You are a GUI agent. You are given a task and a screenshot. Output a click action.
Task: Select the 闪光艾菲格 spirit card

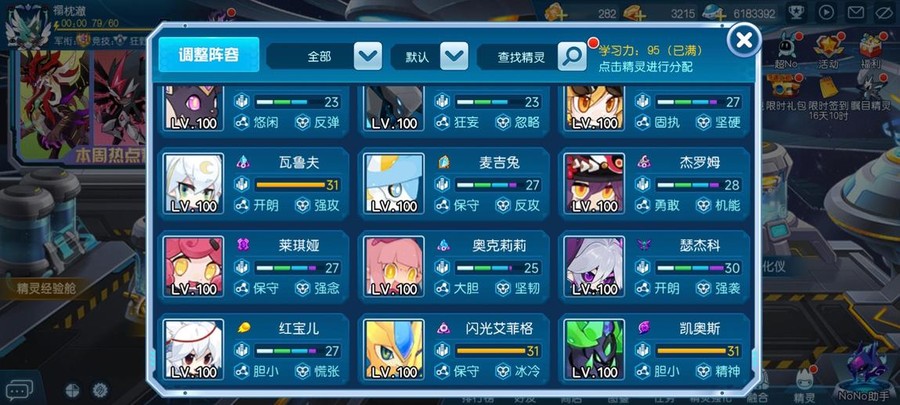pos(455,349)
